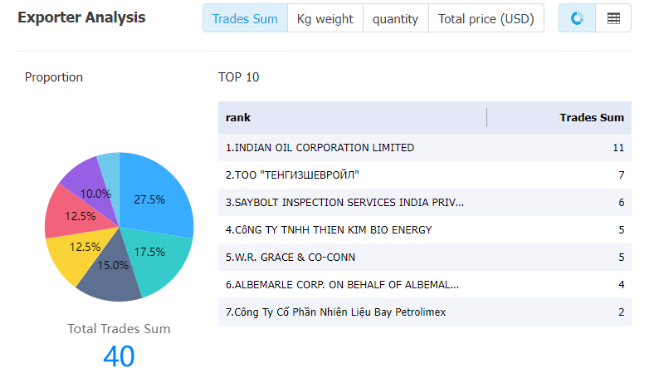Select the Trades Sum tab
This screenshot has width=654, height=376.
coord(245,18)
